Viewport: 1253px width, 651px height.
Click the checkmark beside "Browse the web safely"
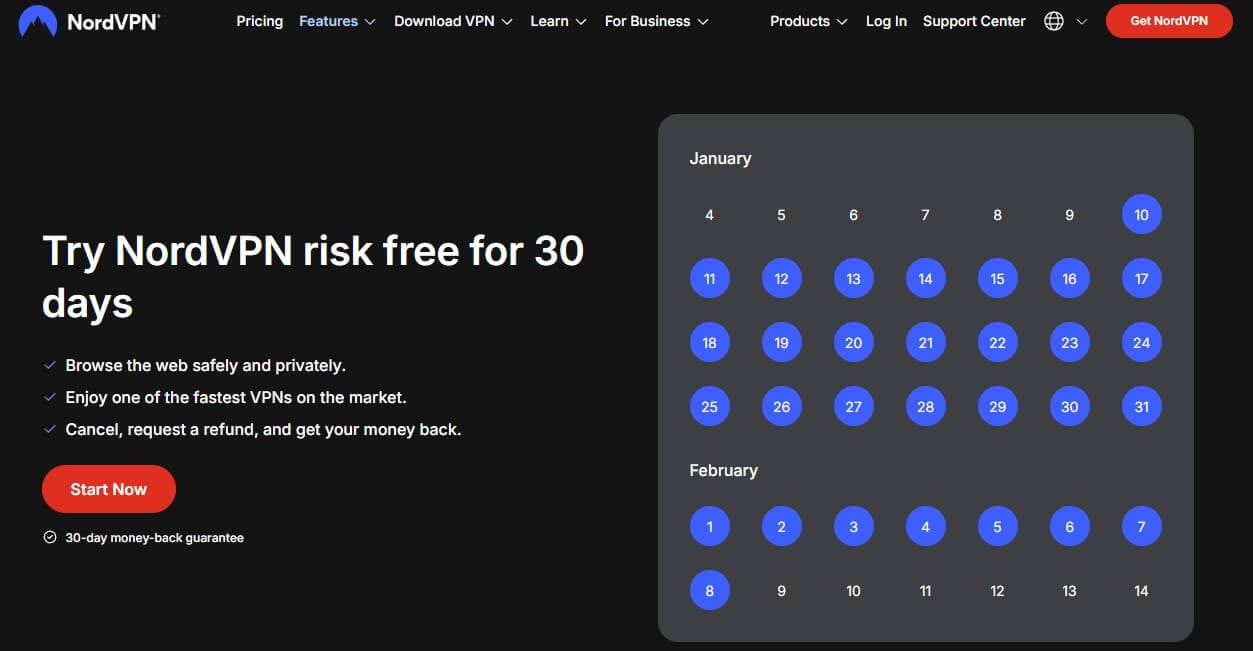(x=49, y=365)
